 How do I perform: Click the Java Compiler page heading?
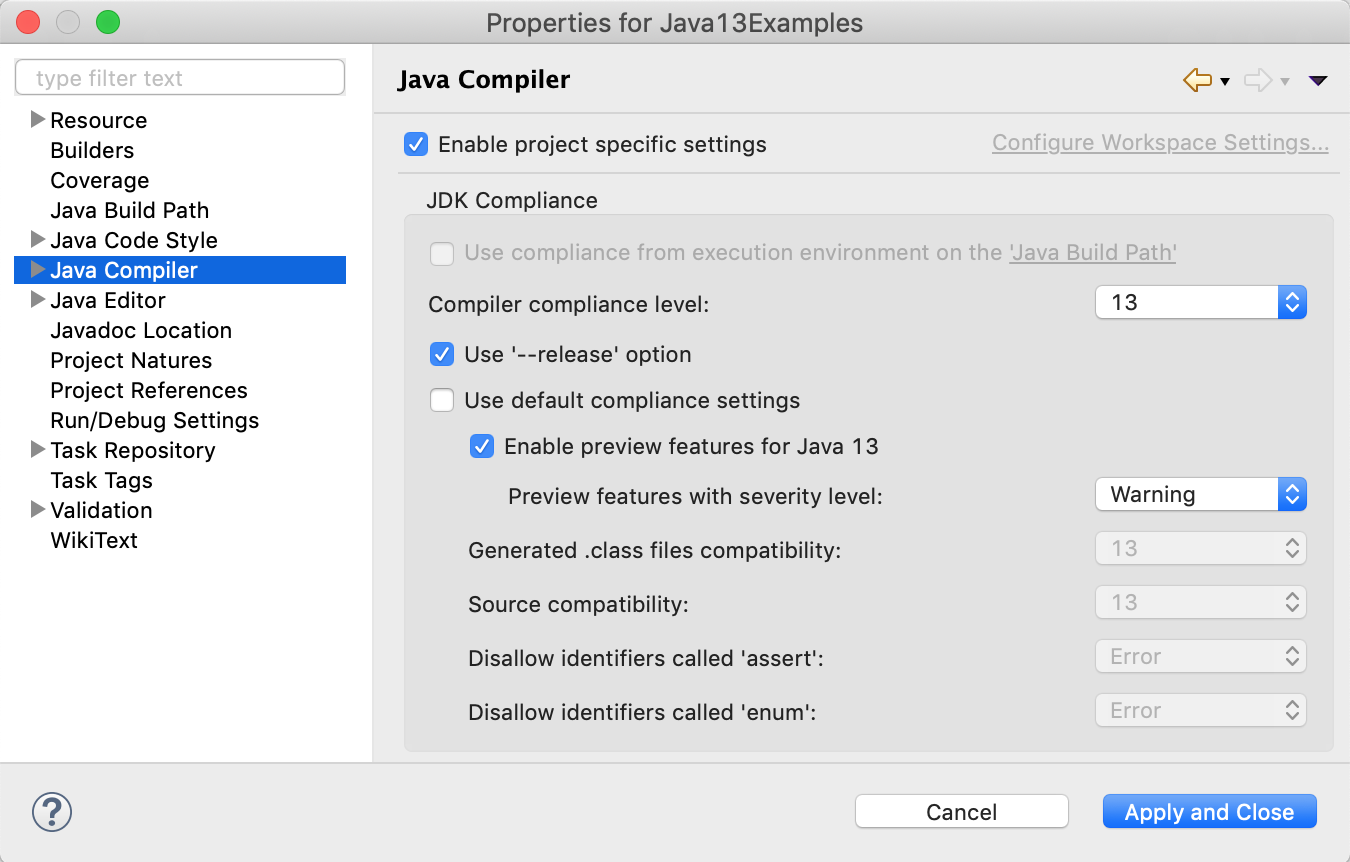[x=484, y=80]
